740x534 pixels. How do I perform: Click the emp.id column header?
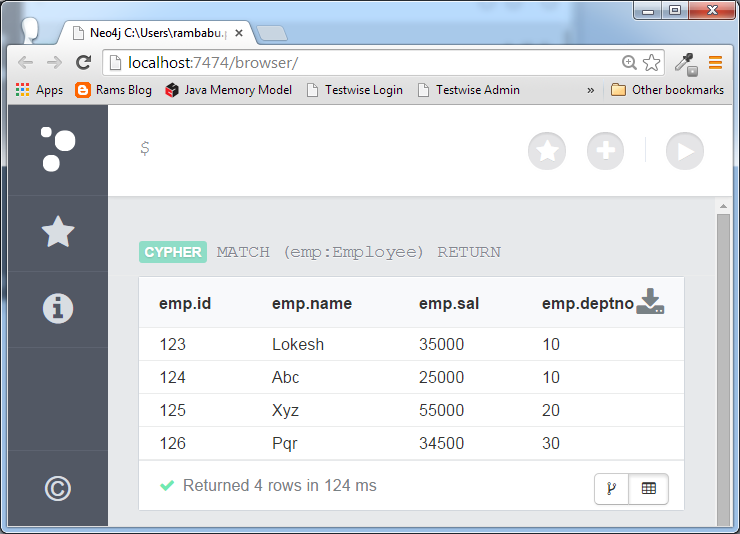point(185,303)
